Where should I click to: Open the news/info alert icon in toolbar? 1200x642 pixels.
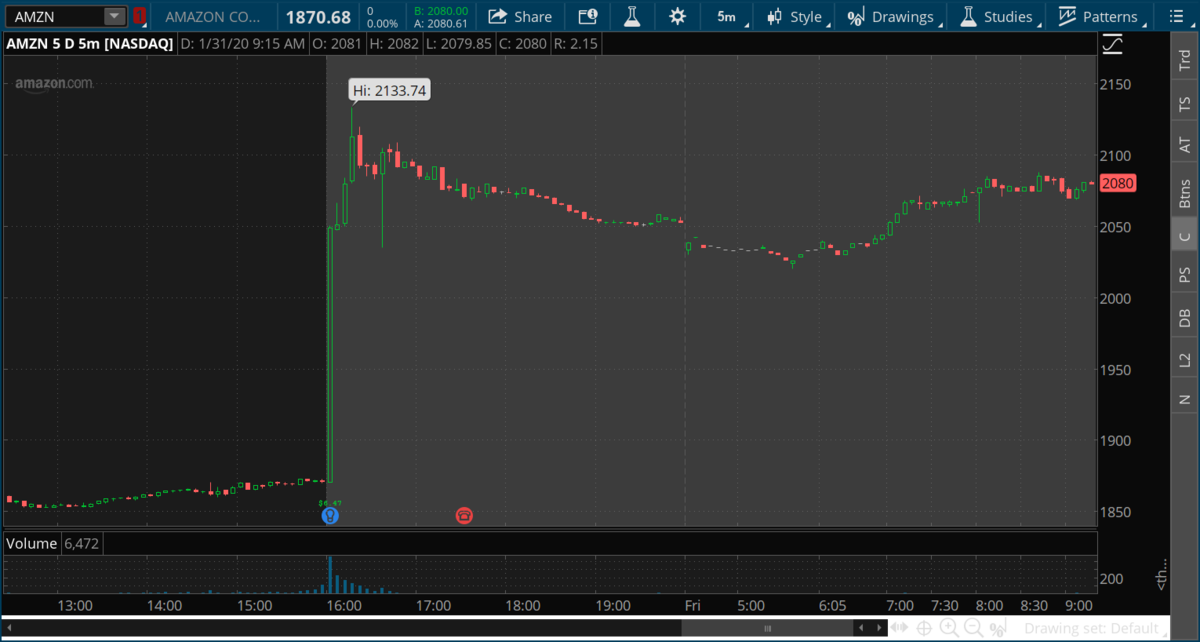coord(587,17)
